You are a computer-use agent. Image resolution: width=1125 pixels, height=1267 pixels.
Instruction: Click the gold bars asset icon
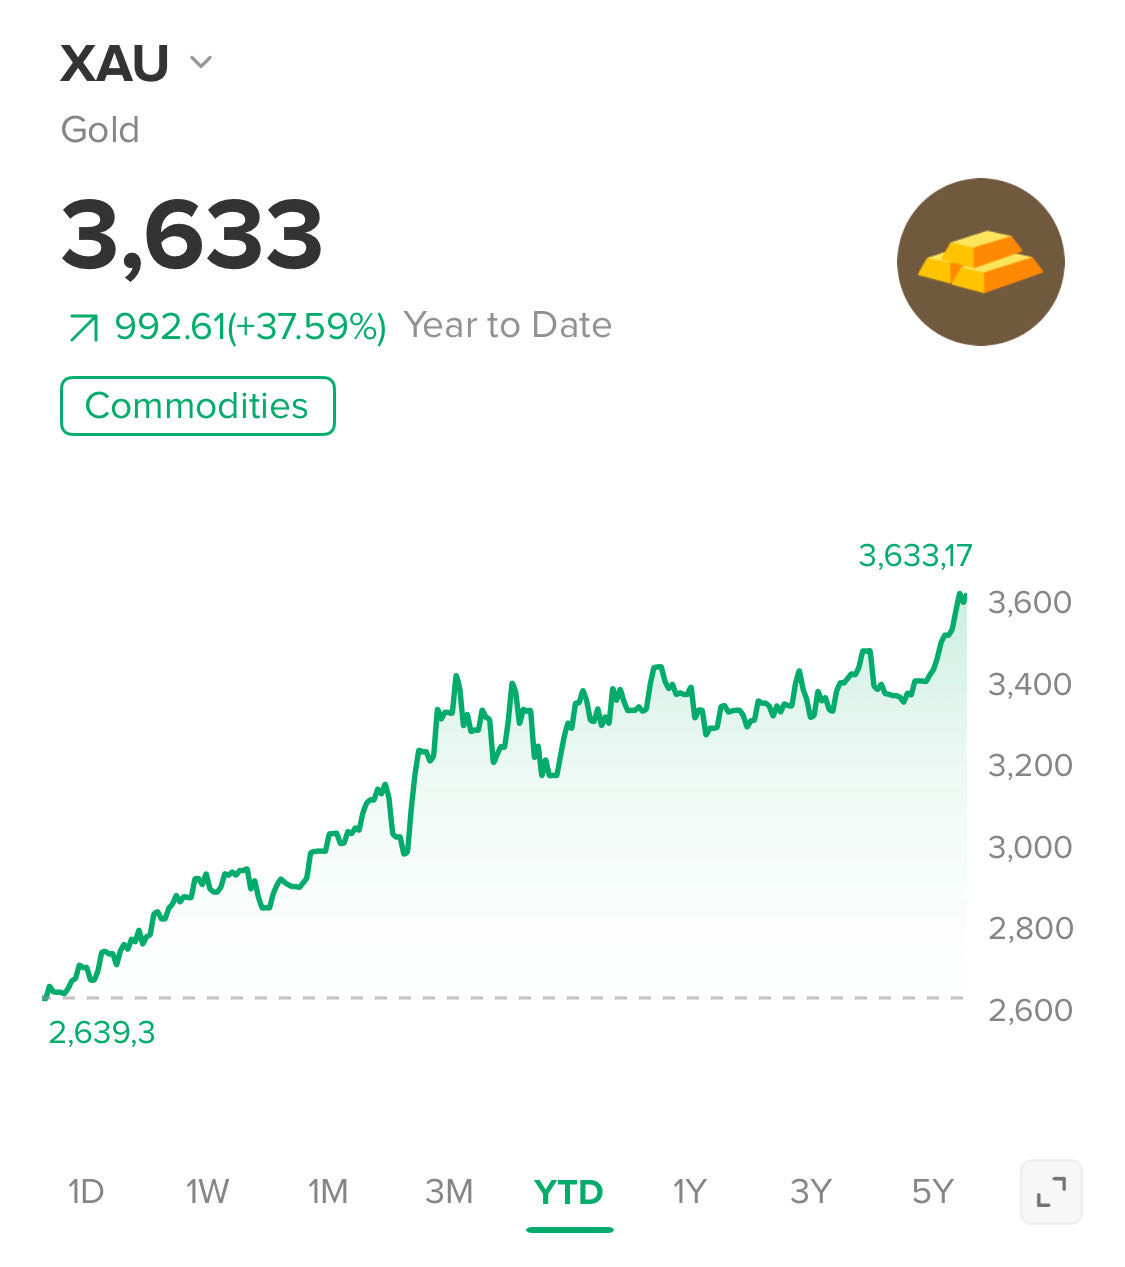pos(980,262)
